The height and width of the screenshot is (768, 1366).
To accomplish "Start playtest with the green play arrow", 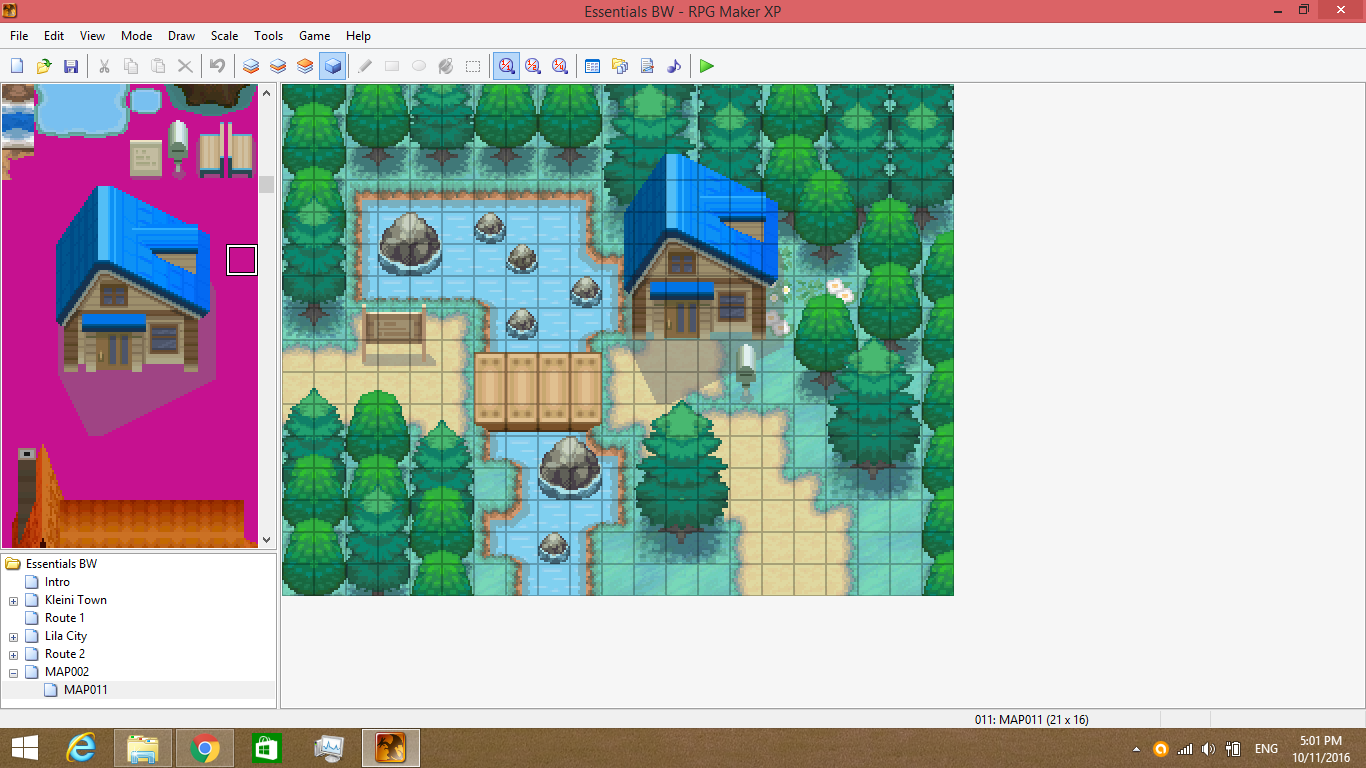I will (x=707, y=66).
